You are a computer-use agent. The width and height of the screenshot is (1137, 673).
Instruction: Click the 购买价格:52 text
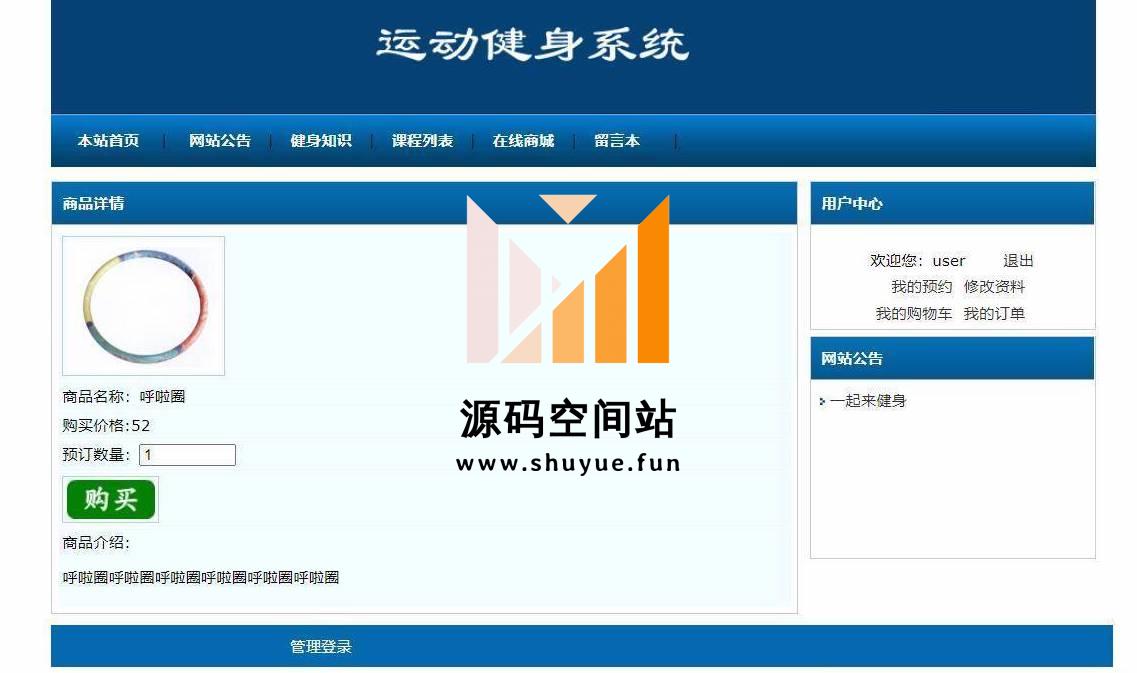[106, 426]
